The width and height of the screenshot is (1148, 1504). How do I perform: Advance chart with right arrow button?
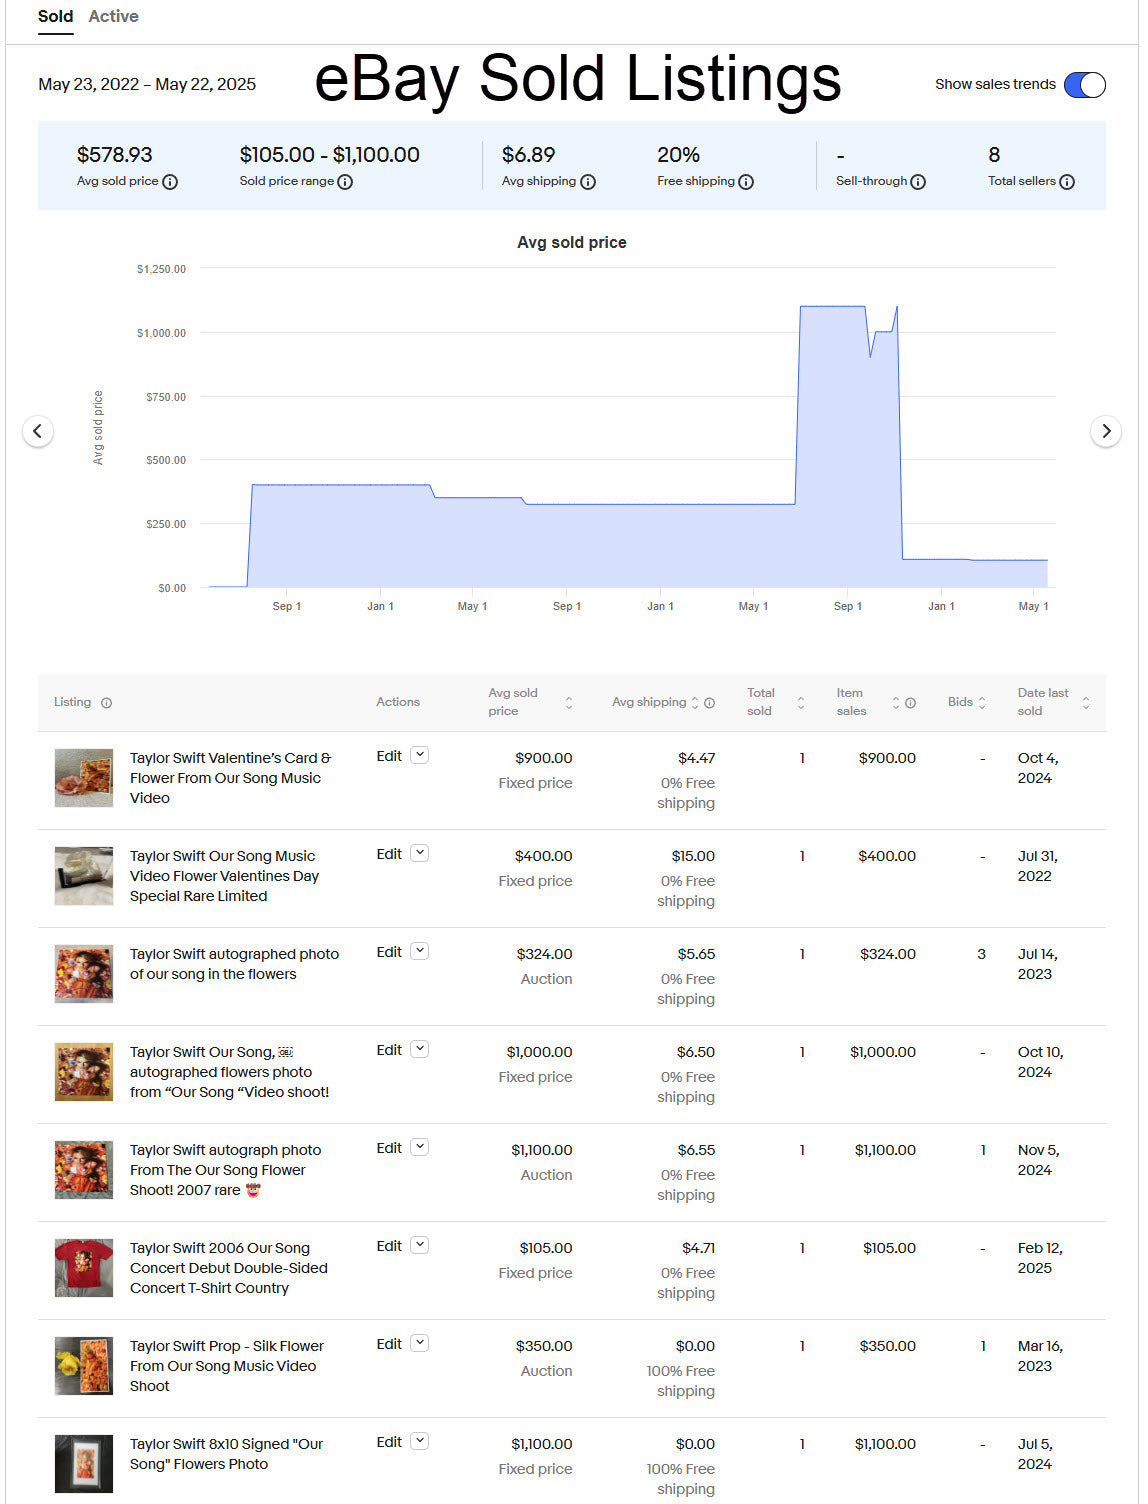1105,431
